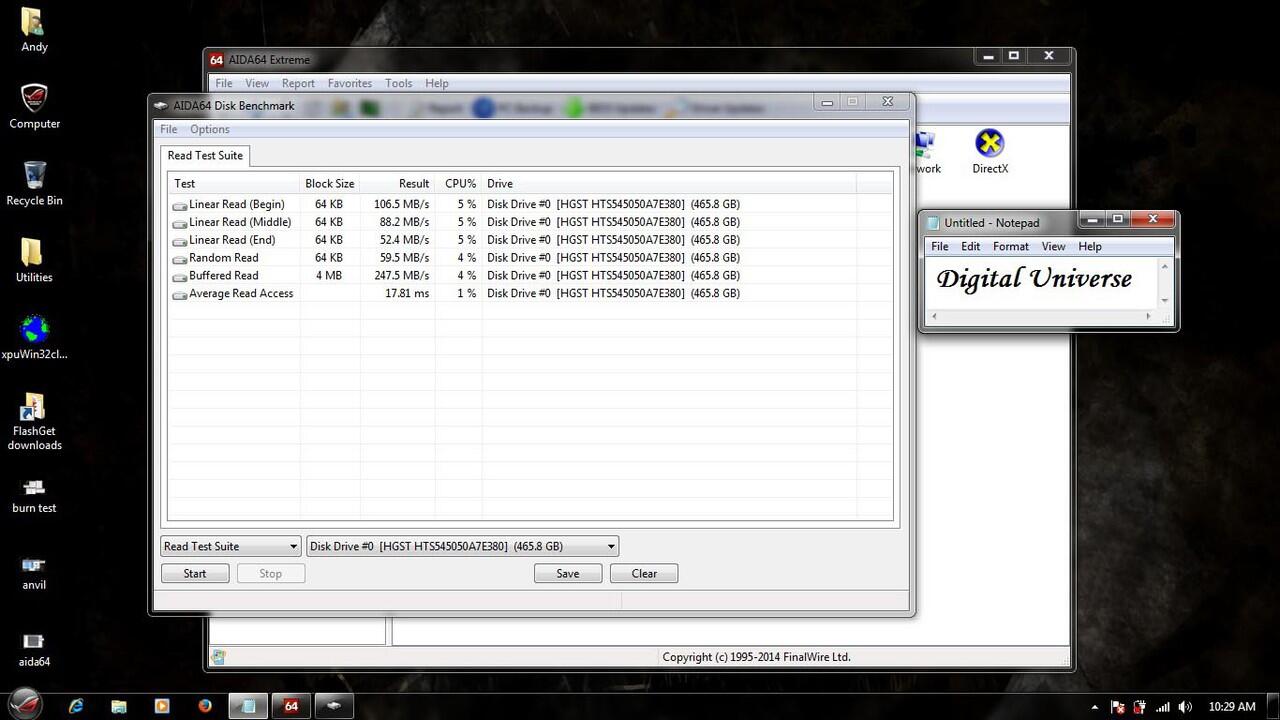Screen dimensions: 1280x720
Task: Open Windows Explorer from the taskbar
Action: point(118,705)
